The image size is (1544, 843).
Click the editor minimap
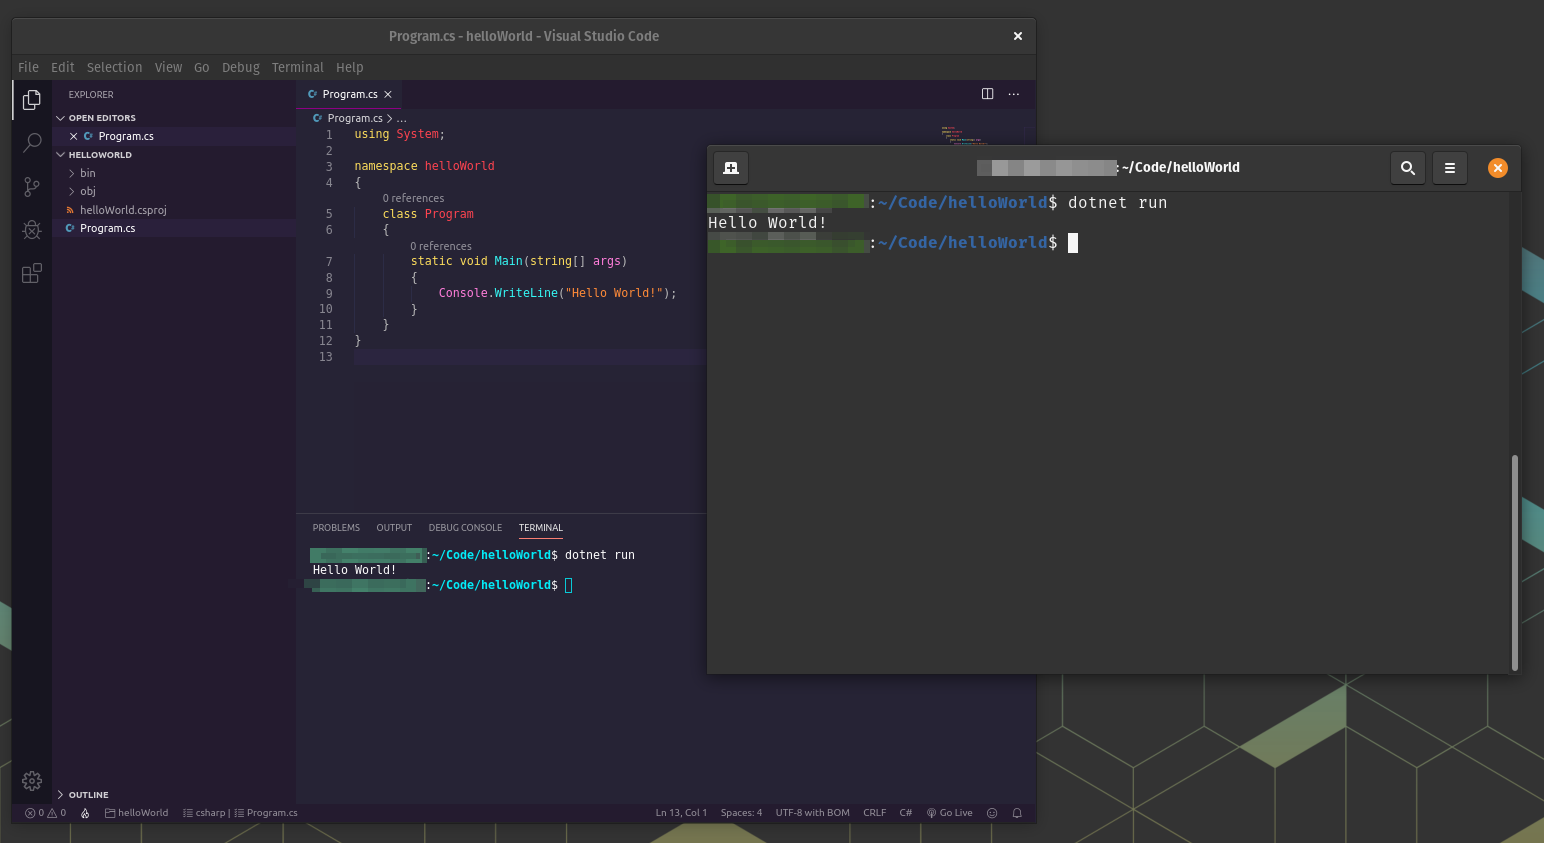965,136
